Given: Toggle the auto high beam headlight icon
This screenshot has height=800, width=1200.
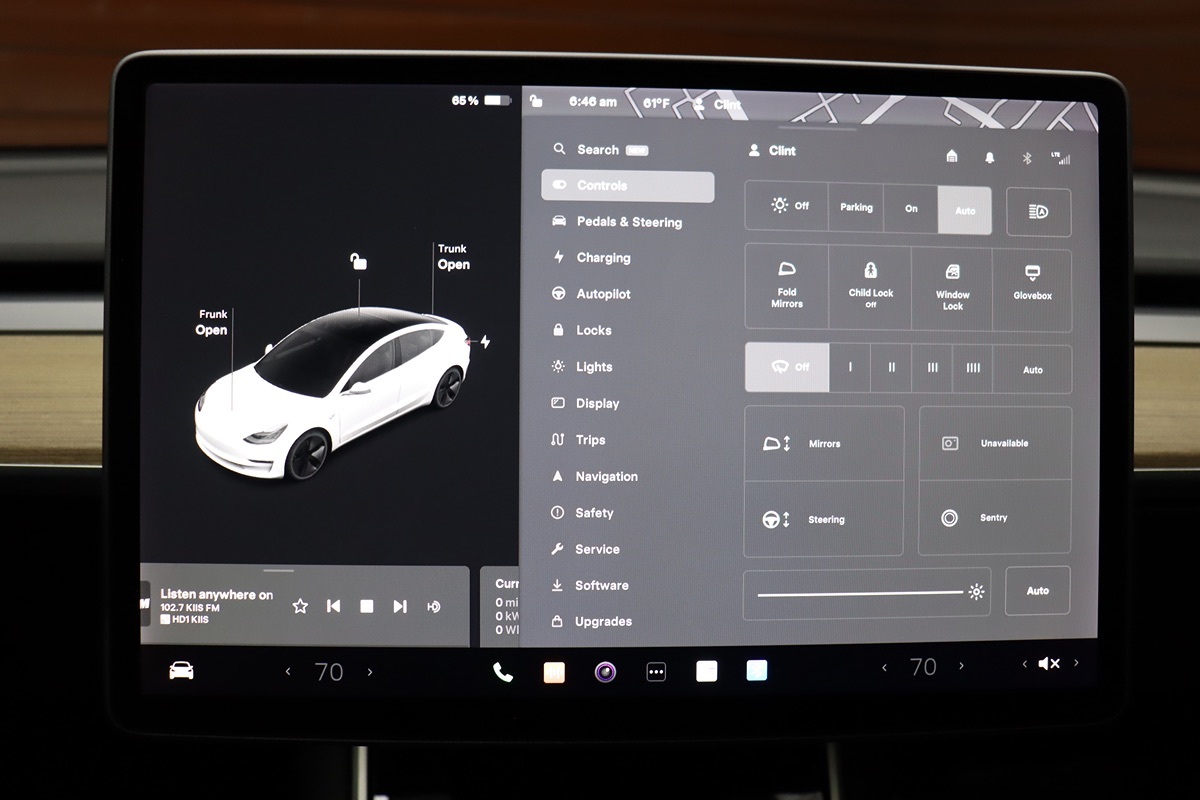Looking at the screenshot, I should [x=1038, y=212].
